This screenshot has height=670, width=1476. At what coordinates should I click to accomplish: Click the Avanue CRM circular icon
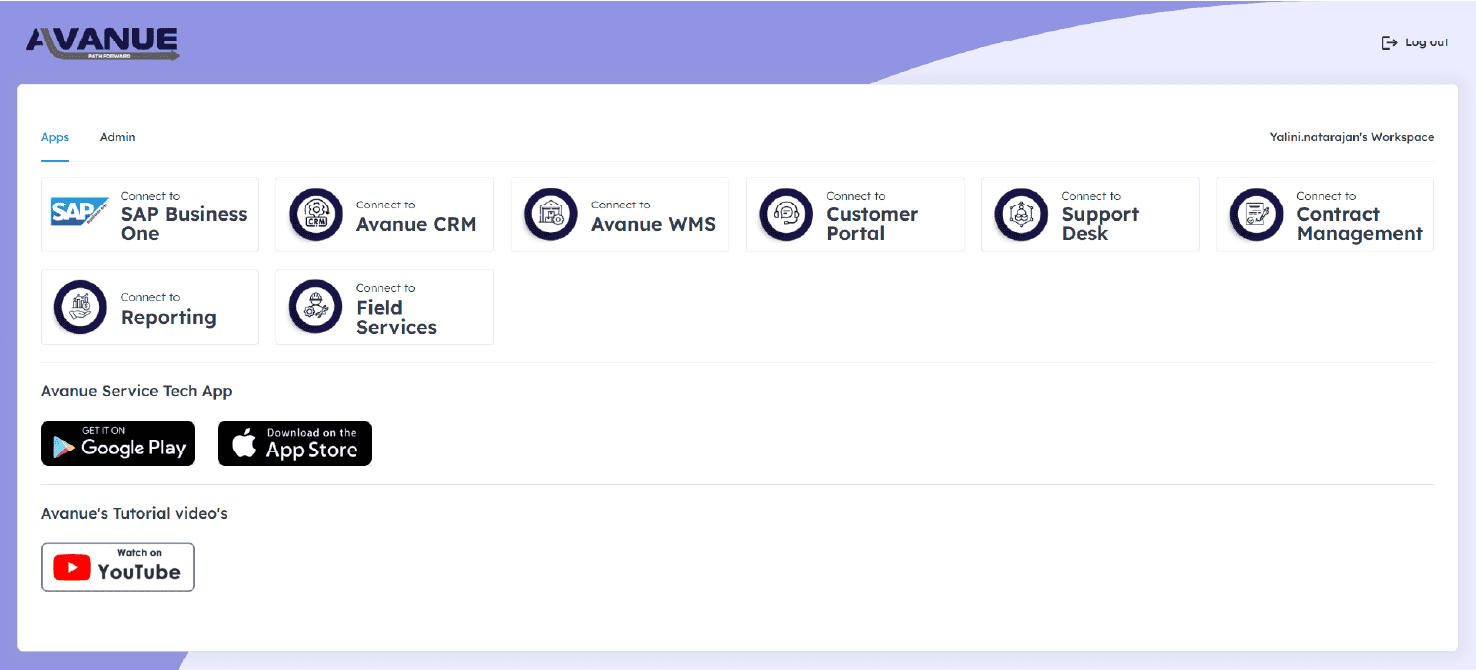pos(315,215)
